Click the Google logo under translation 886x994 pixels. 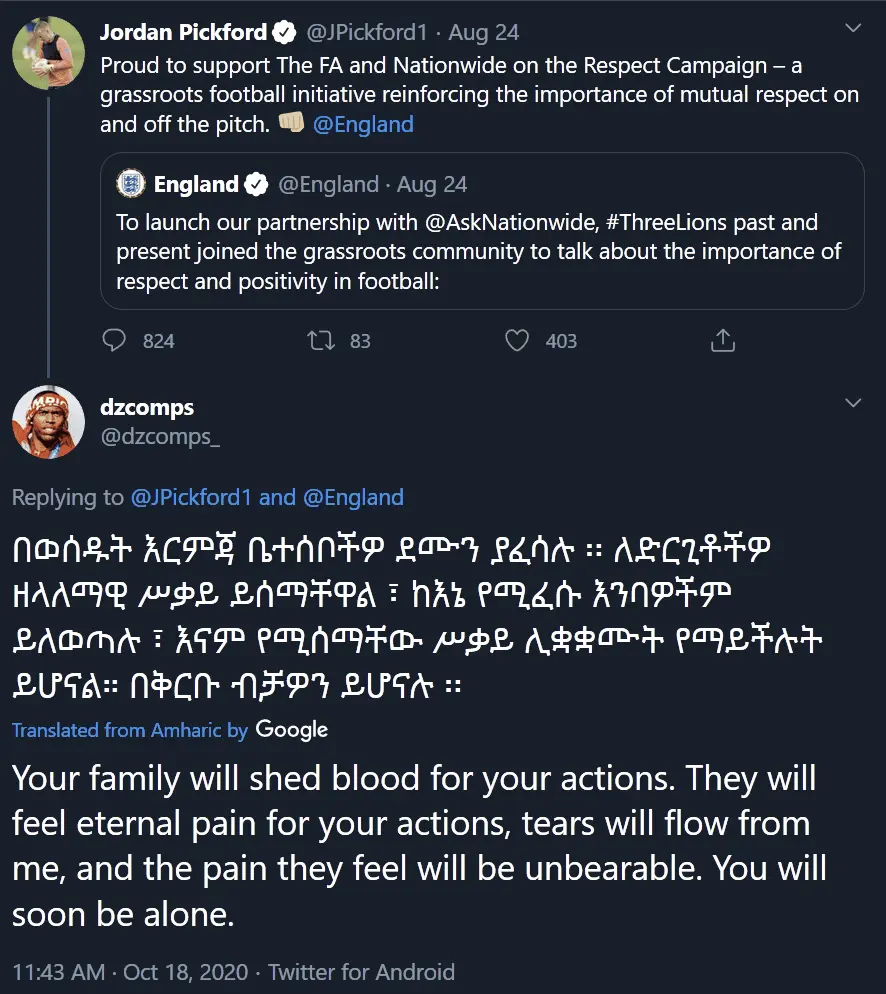tap(291, 730)
